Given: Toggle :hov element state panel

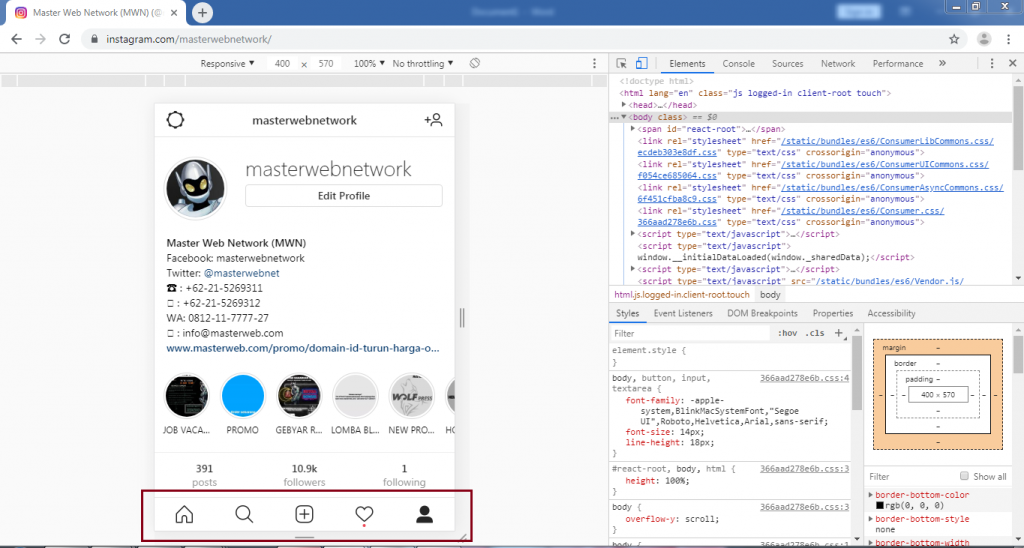Looking at the screenshot, I should [x=788, y=333].
